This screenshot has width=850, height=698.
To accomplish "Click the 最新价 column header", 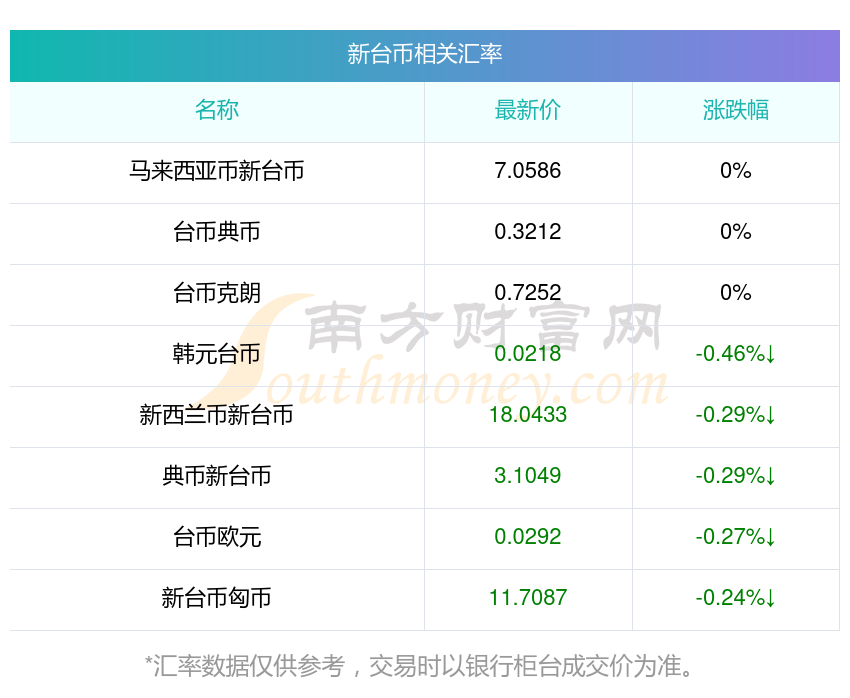I will click(527, 110).
